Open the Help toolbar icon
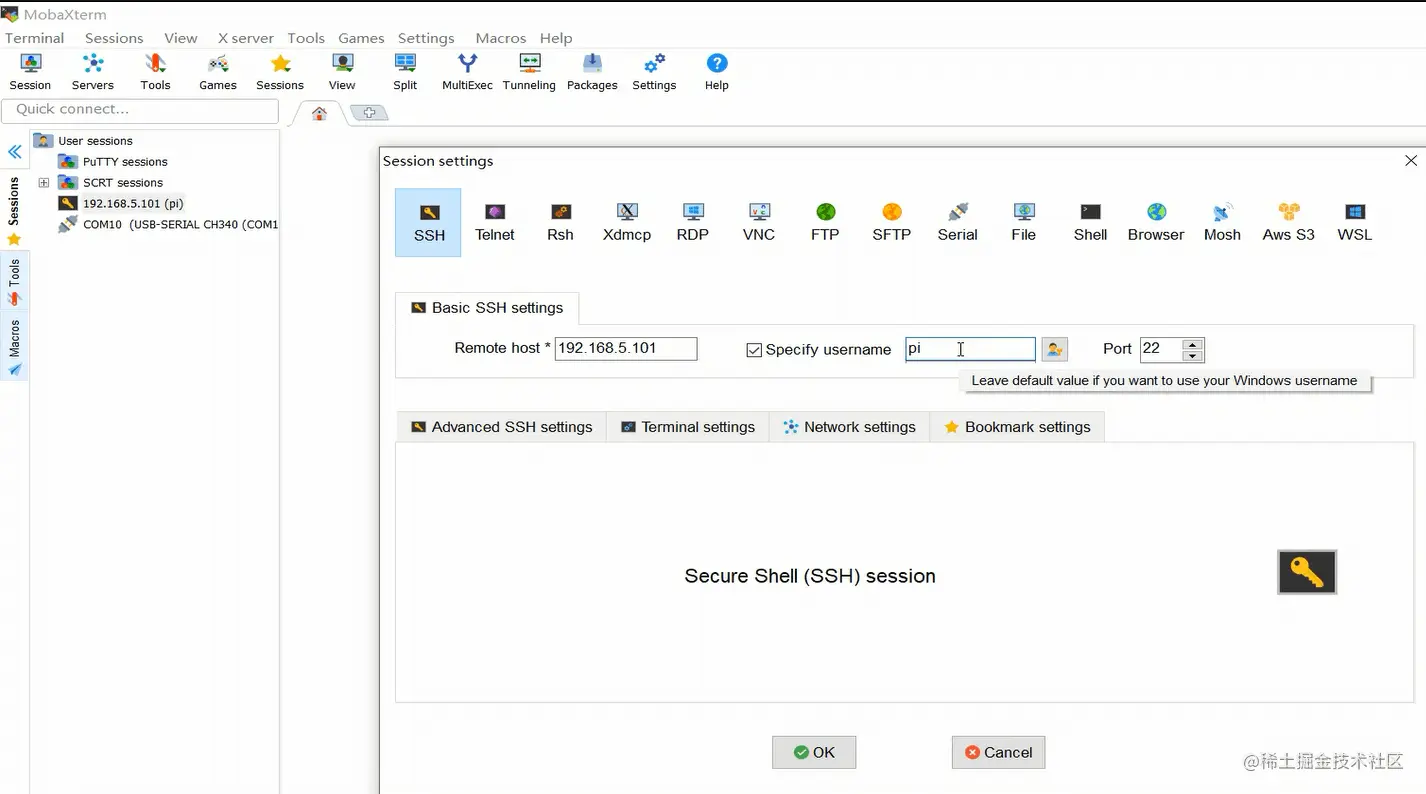 click(717, 72)
